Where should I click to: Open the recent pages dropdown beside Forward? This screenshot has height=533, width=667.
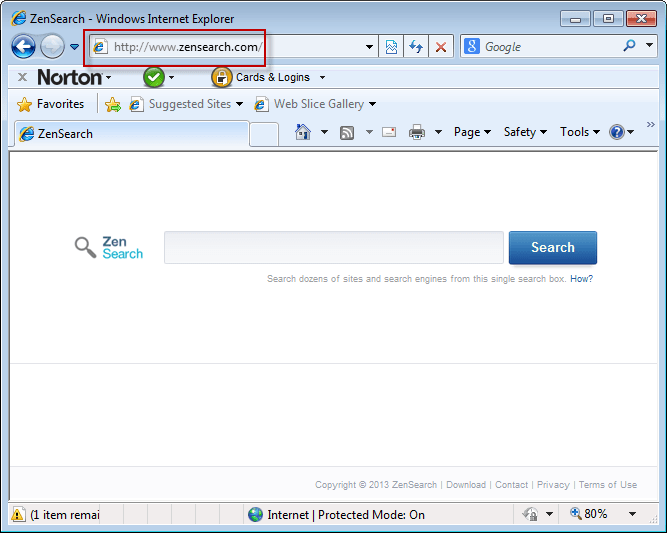point(74,46)
